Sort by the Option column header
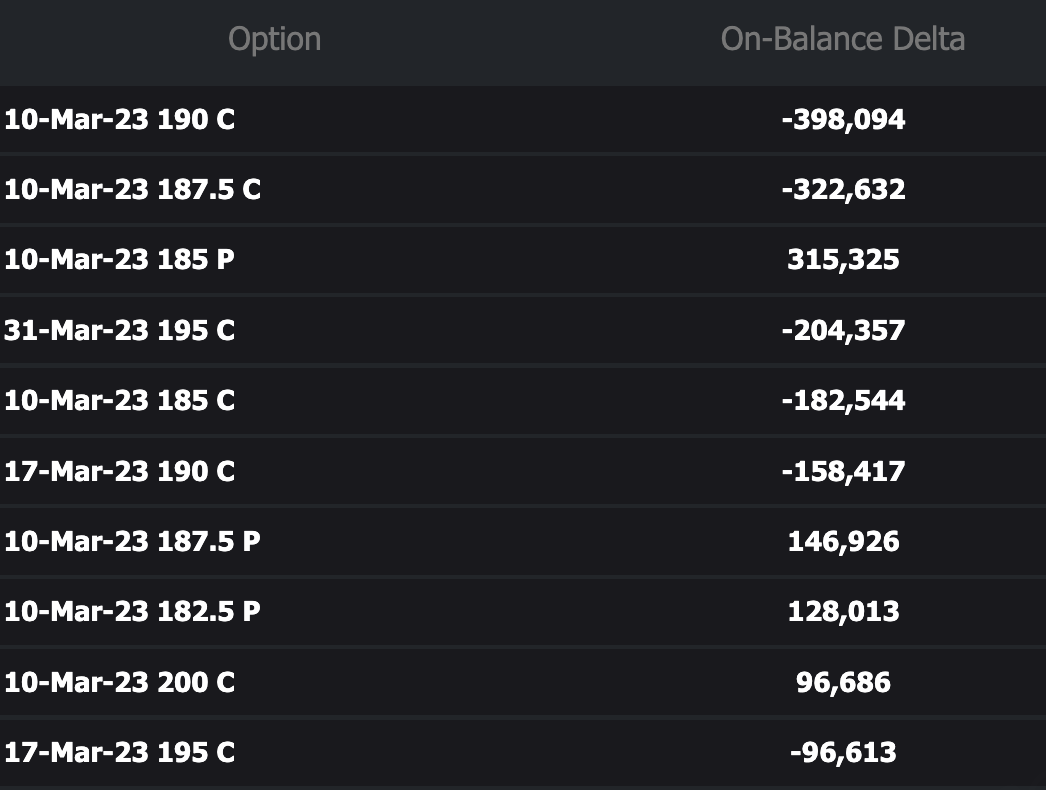This screenshot has height=790, width=1046. 274,40
